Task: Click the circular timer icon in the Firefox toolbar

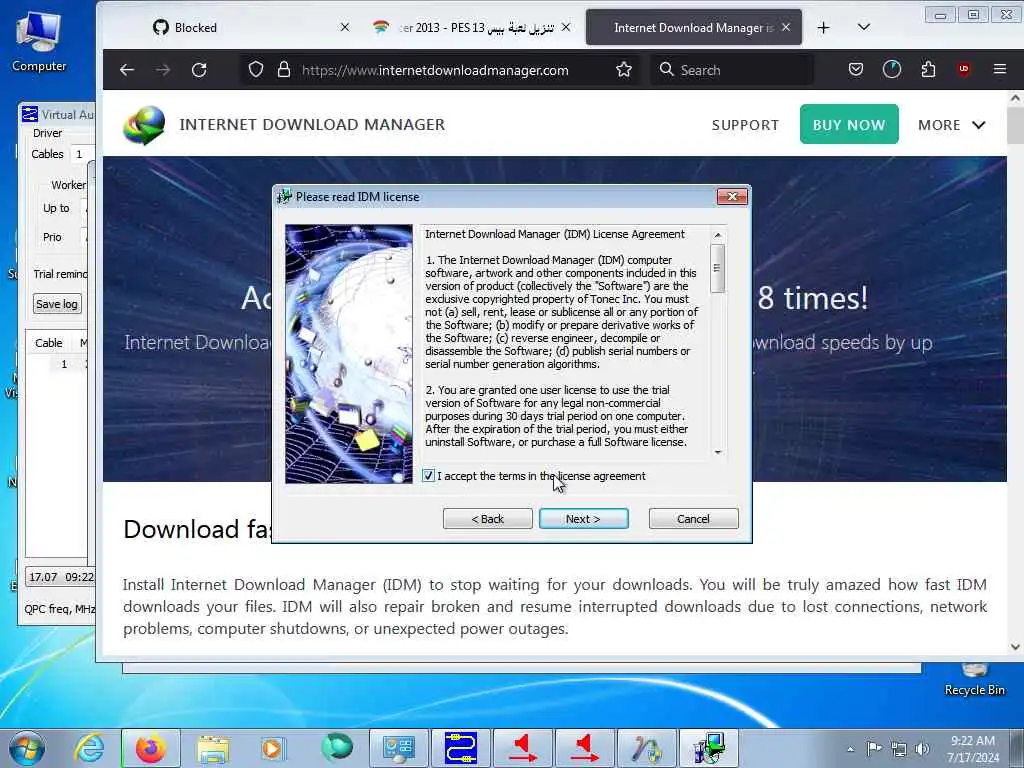Action: click(x=891, y=69)
